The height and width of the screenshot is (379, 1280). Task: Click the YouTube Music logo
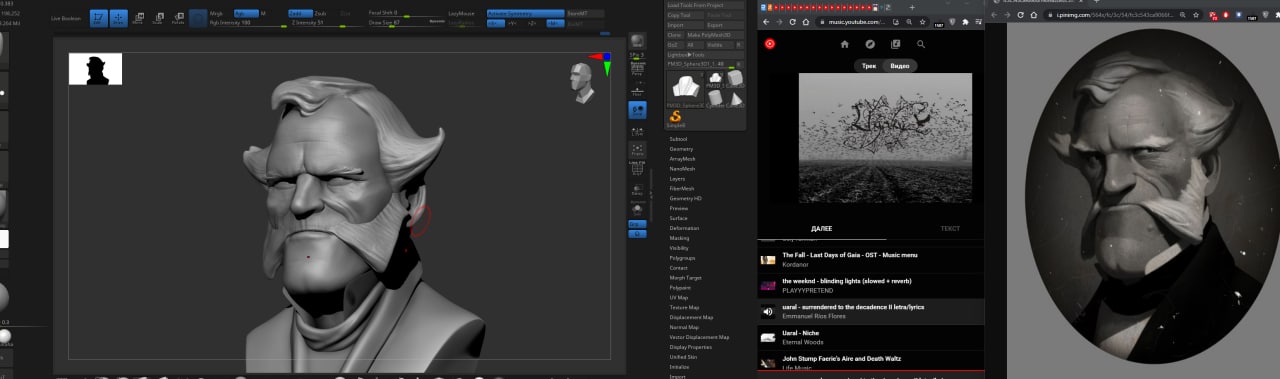coord(770,44)
